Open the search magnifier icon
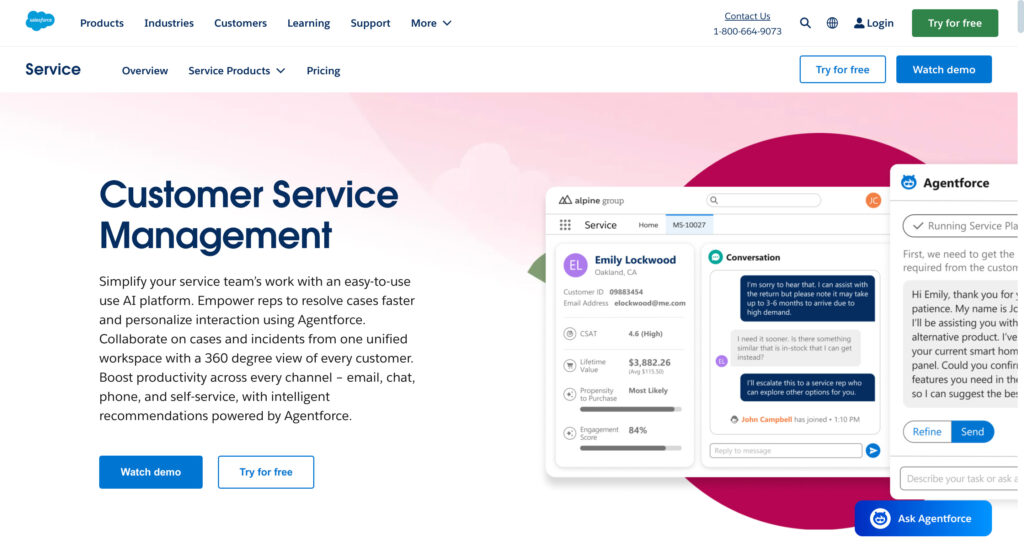Image resolution: width=1024 pixels, height=553 pixels. 805,23
